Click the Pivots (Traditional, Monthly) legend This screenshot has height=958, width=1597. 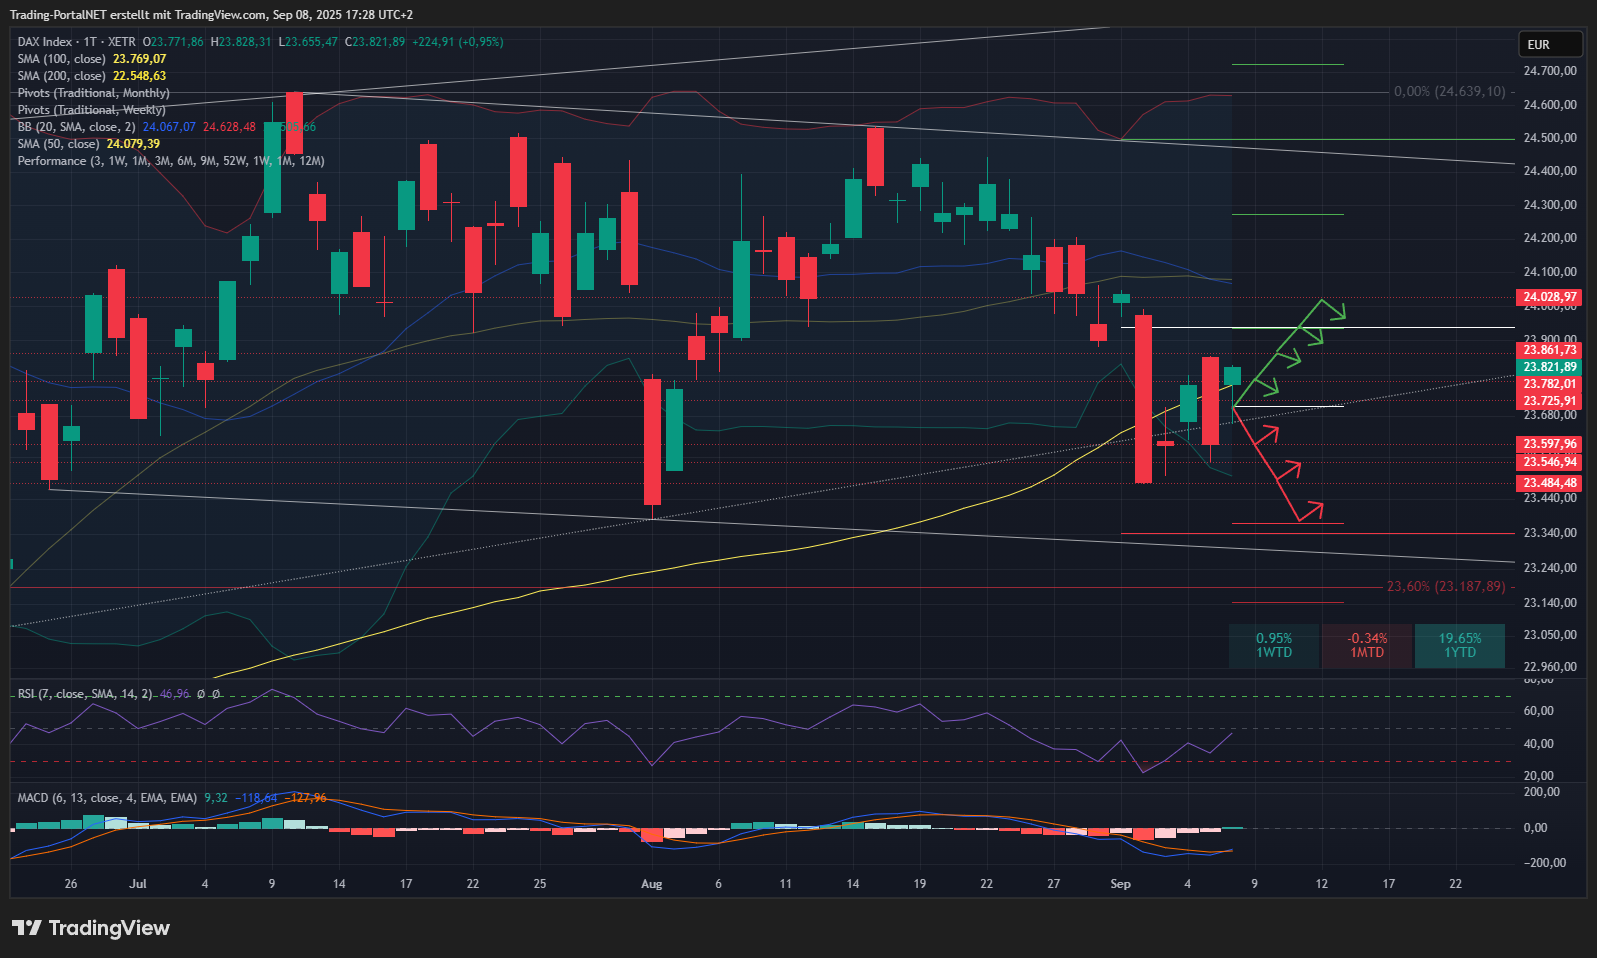(x=93, y=93)
